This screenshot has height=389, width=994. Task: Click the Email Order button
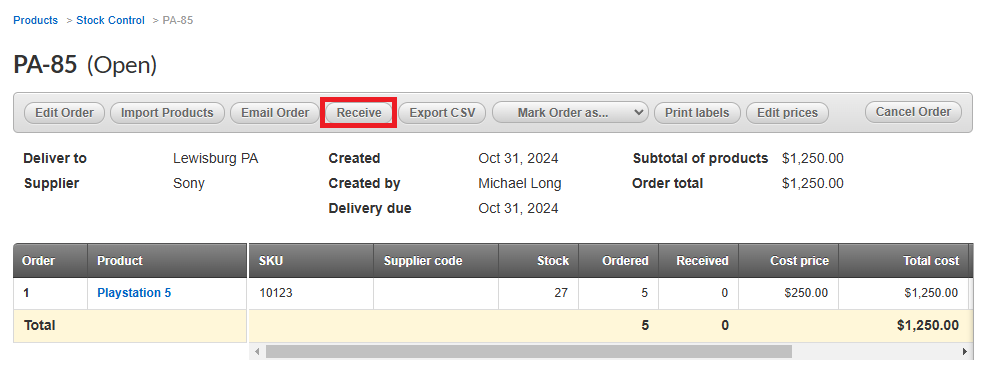[x=275, y=113]
